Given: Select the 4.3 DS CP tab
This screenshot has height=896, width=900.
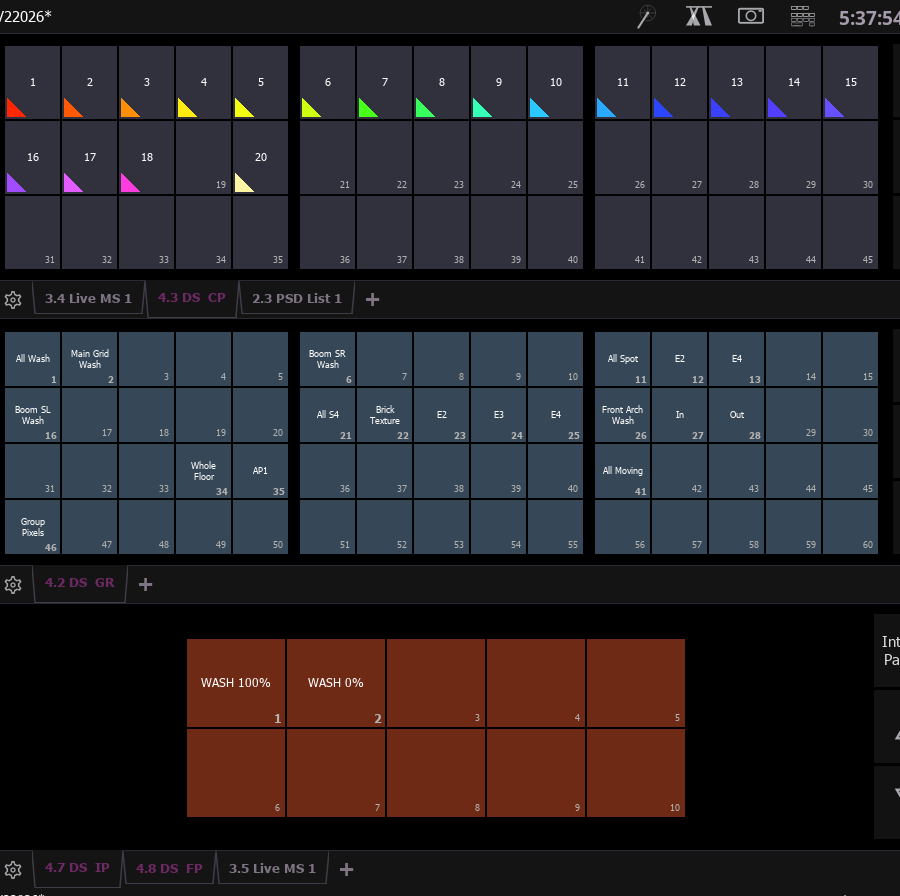Looking at the screenshot, I should [192, 298].
